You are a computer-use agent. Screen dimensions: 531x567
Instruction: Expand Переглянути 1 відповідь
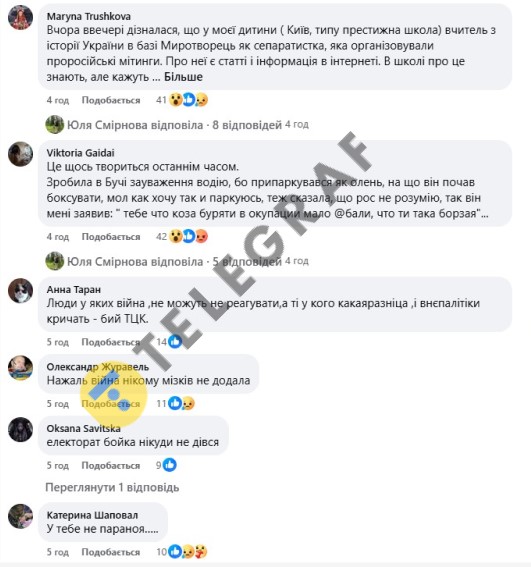(112, 487)
